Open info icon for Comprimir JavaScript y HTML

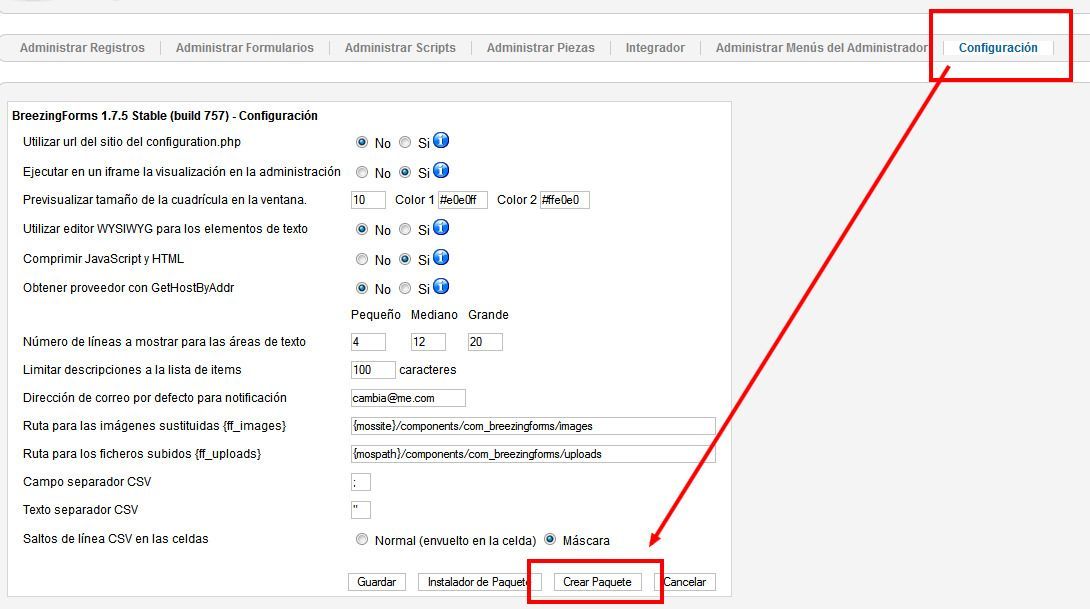pos(441,257)
